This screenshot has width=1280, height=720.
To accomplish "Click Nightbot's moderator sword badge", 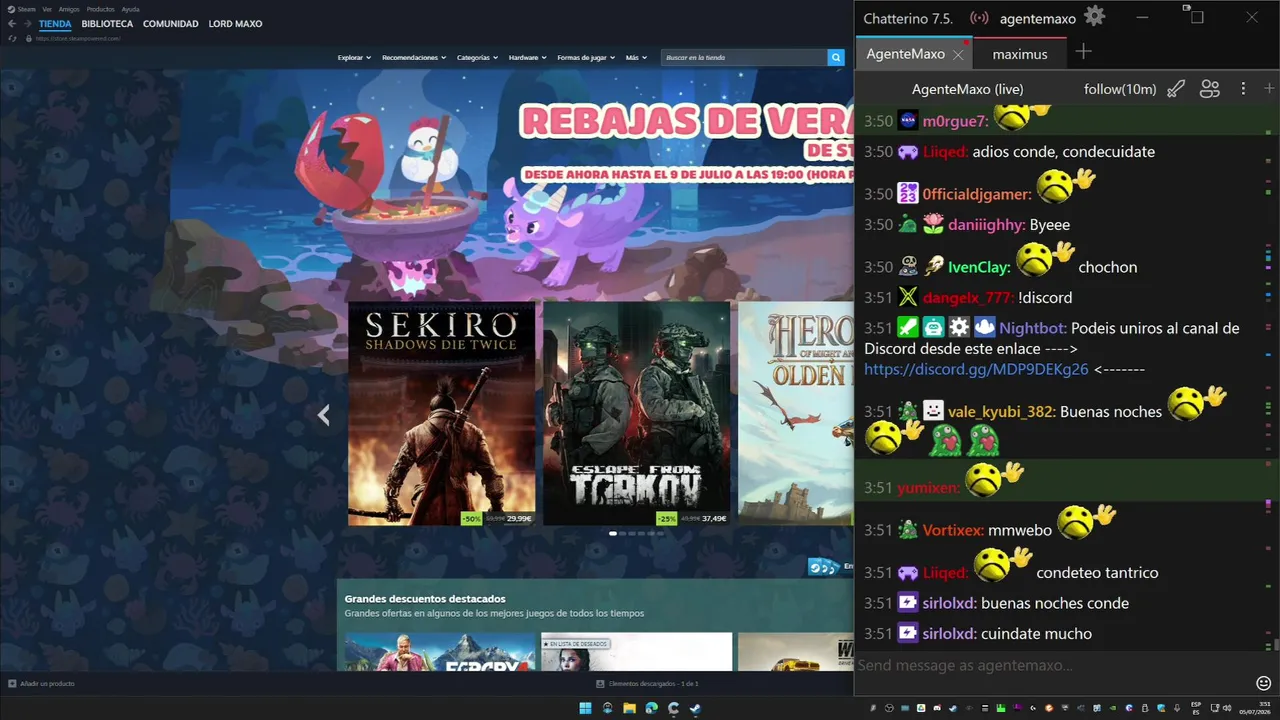I will point(906,327).
